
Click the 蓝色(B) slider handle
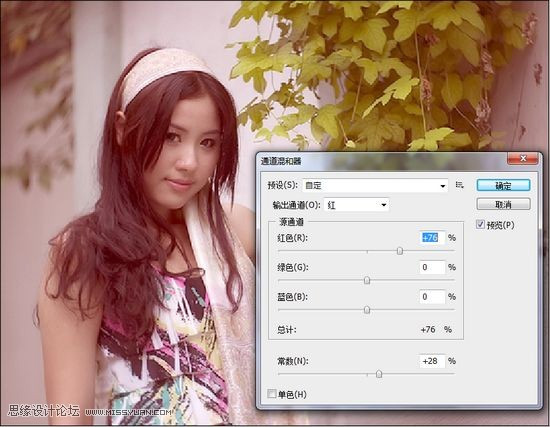coord(367,310)
